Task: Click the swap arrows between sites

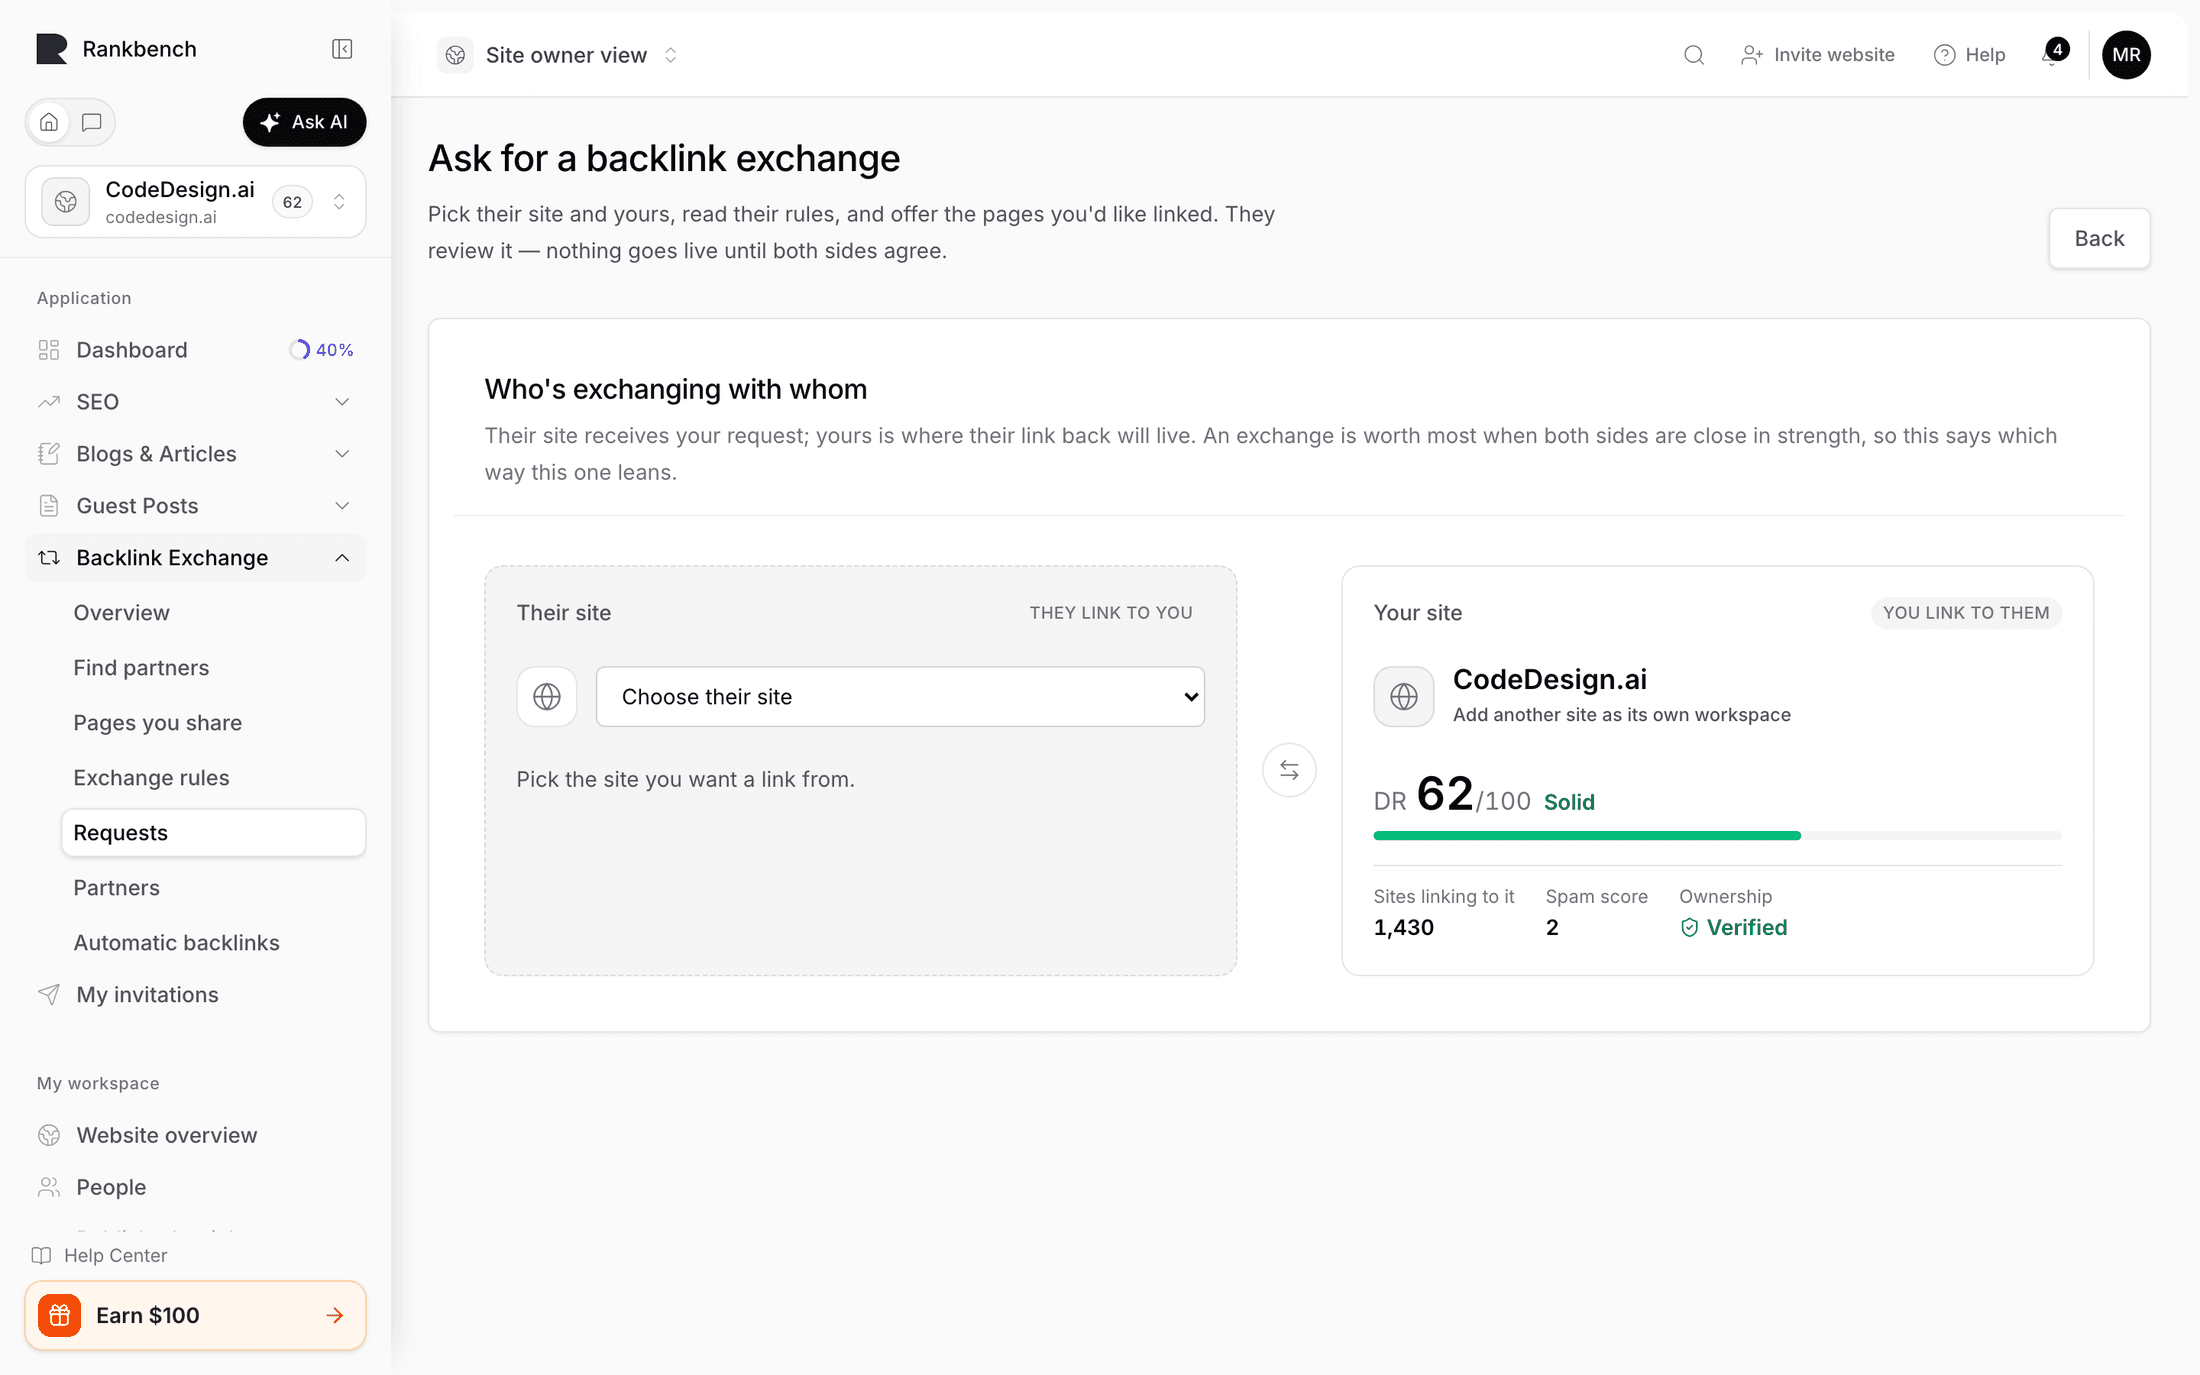Action: coord(1289,770)
